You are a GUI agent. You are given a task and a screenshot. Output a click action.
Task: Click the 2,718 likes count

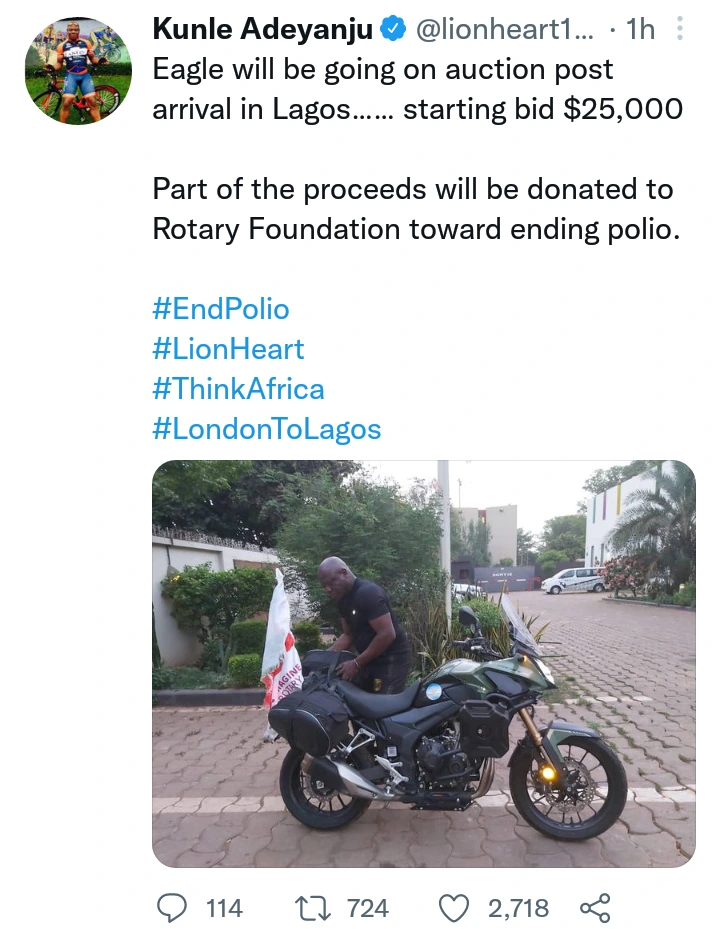tap(518, 908)
